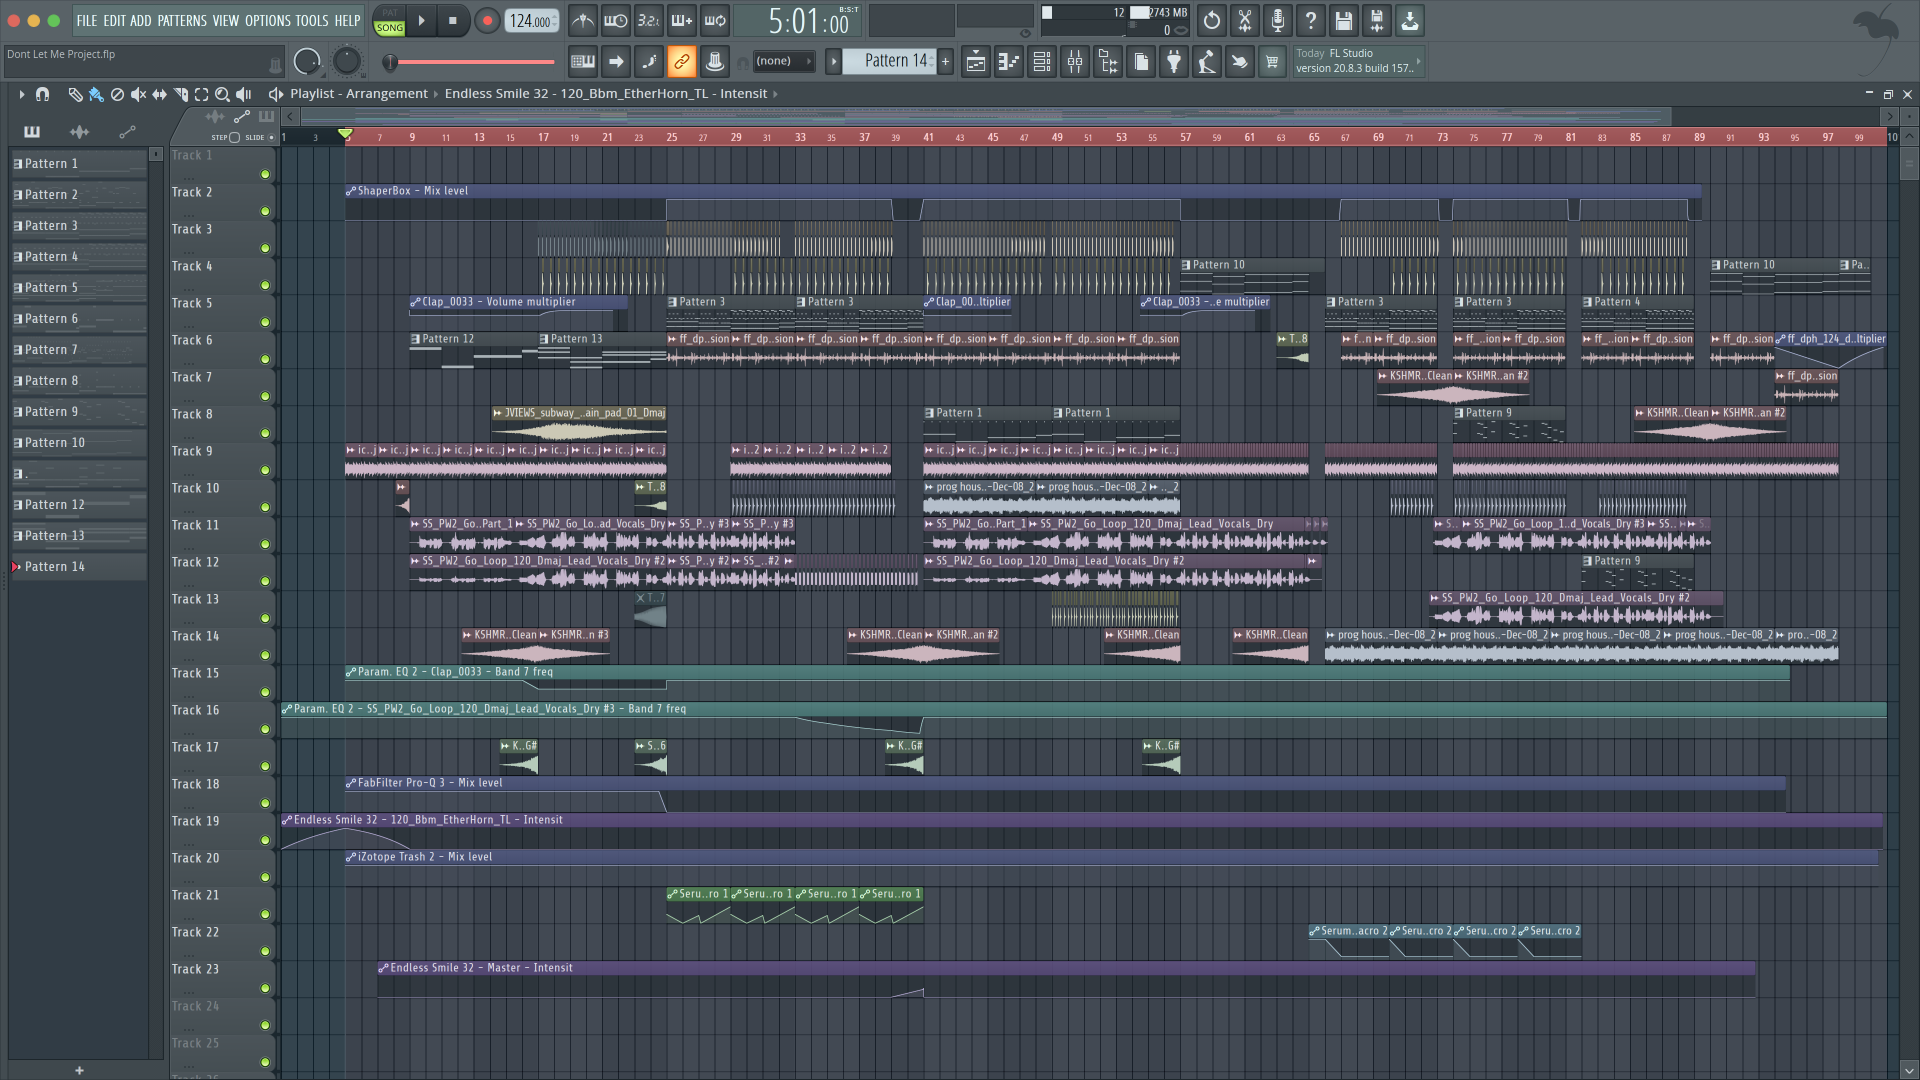Add new pattern with plus button
This screenshot has height=1080, width=1920.
(x=945, y=61)
